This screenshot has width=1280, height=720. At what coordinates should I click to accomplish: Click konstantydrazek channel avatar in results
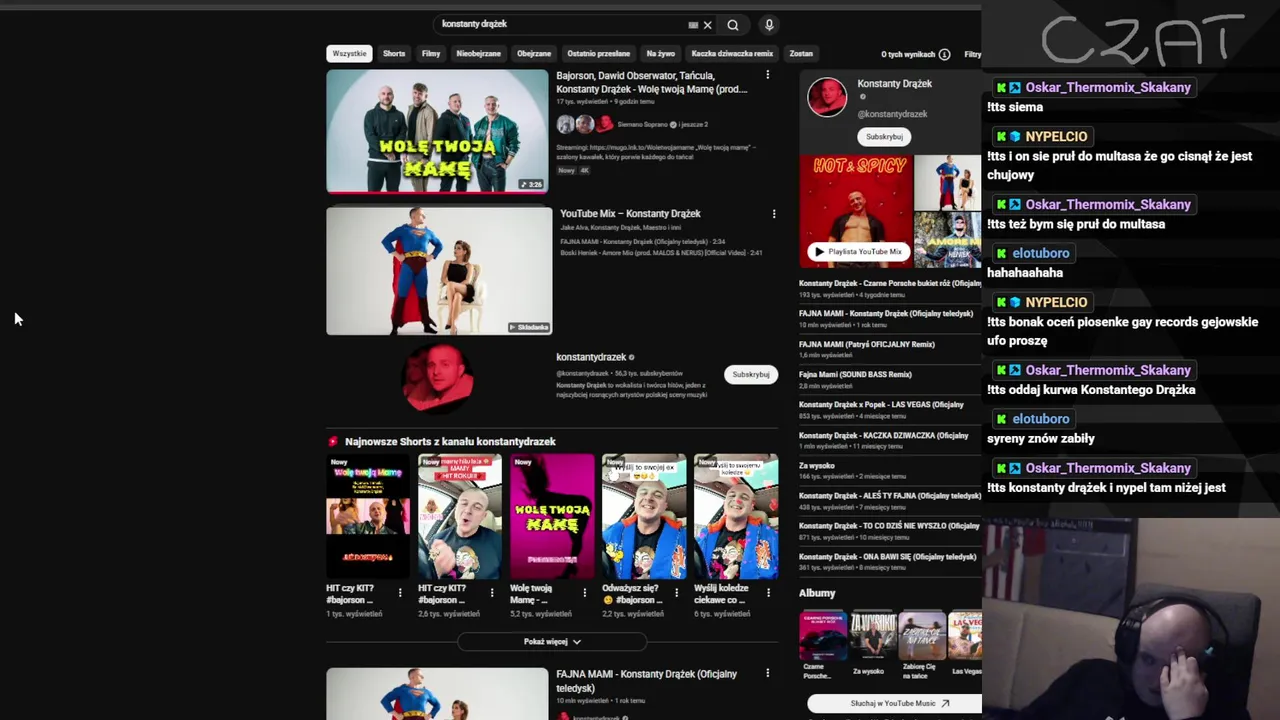(x=438, y=378)
